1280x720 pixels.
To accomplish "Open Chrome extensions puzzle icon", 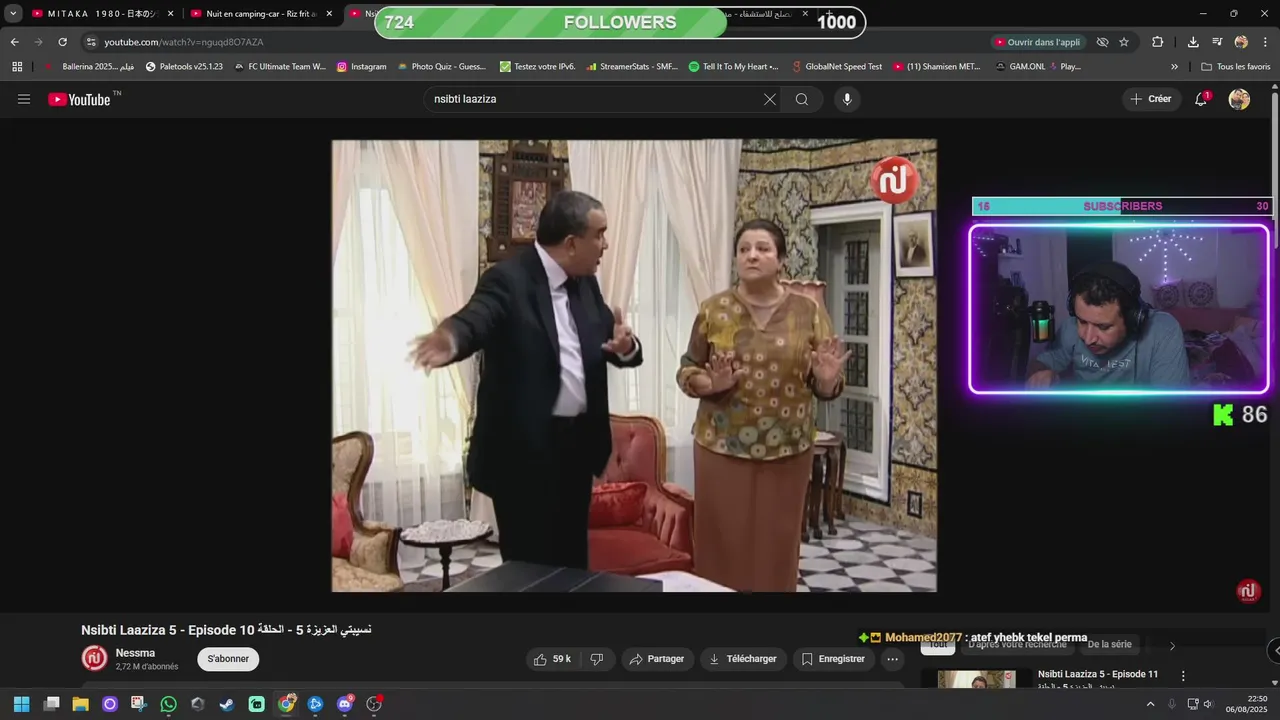I will (x=1157, y=42).
